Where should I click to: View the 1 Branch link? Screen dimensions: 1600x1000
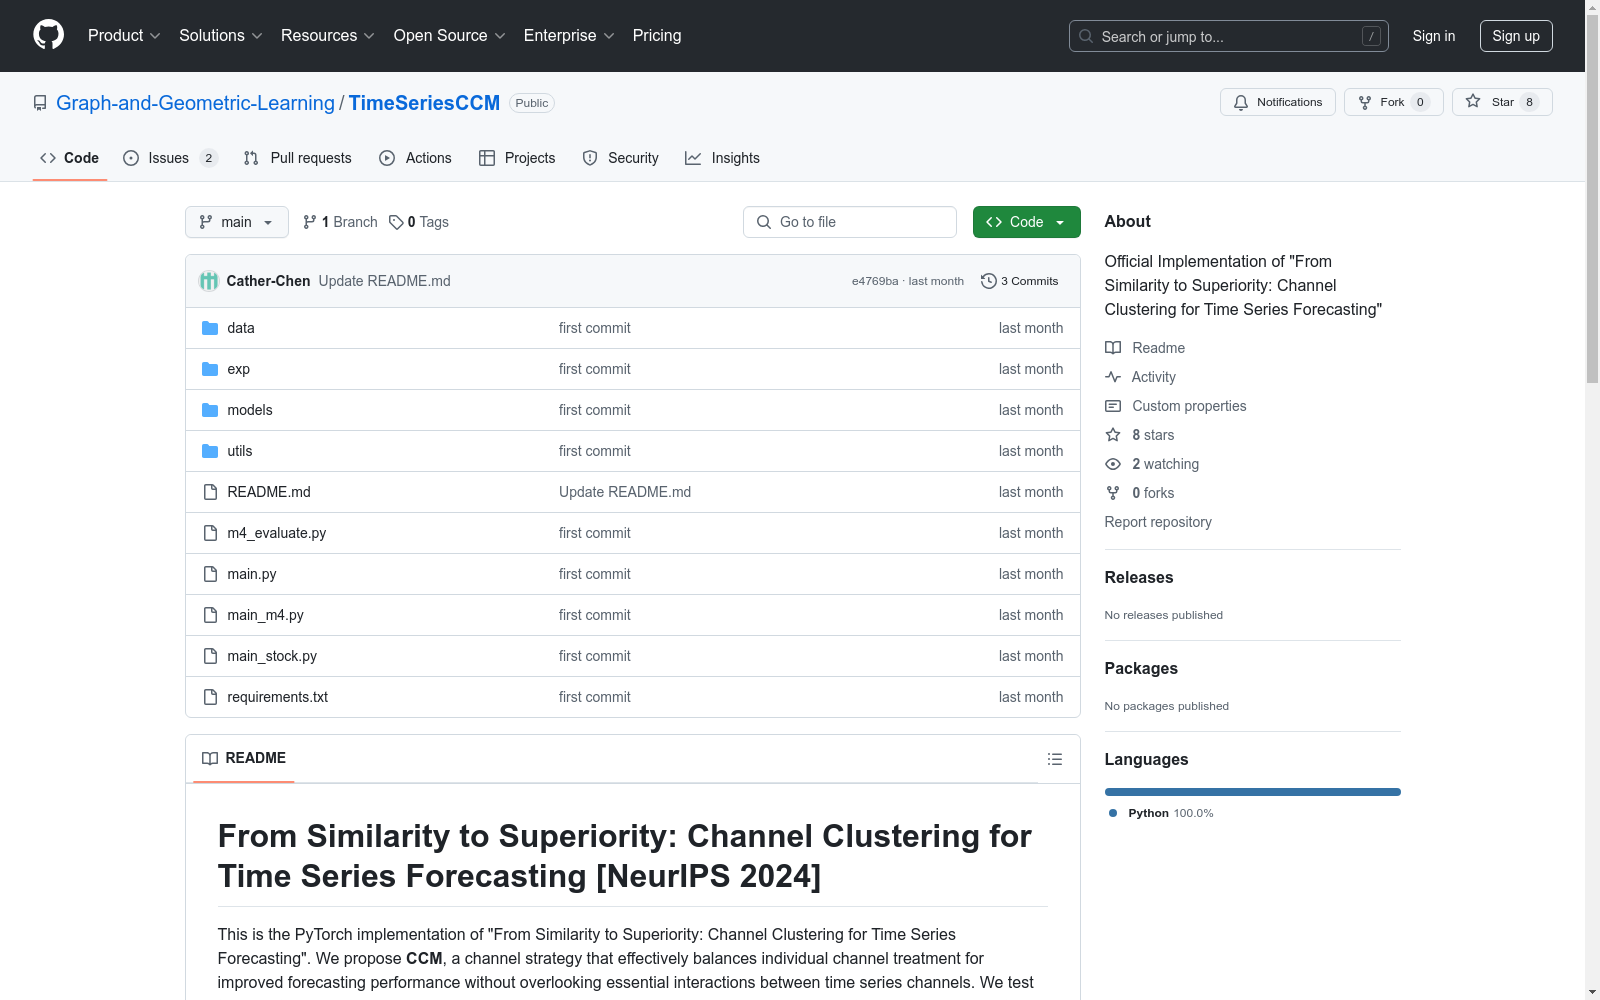pyautogui.click(x=340, y=222)
